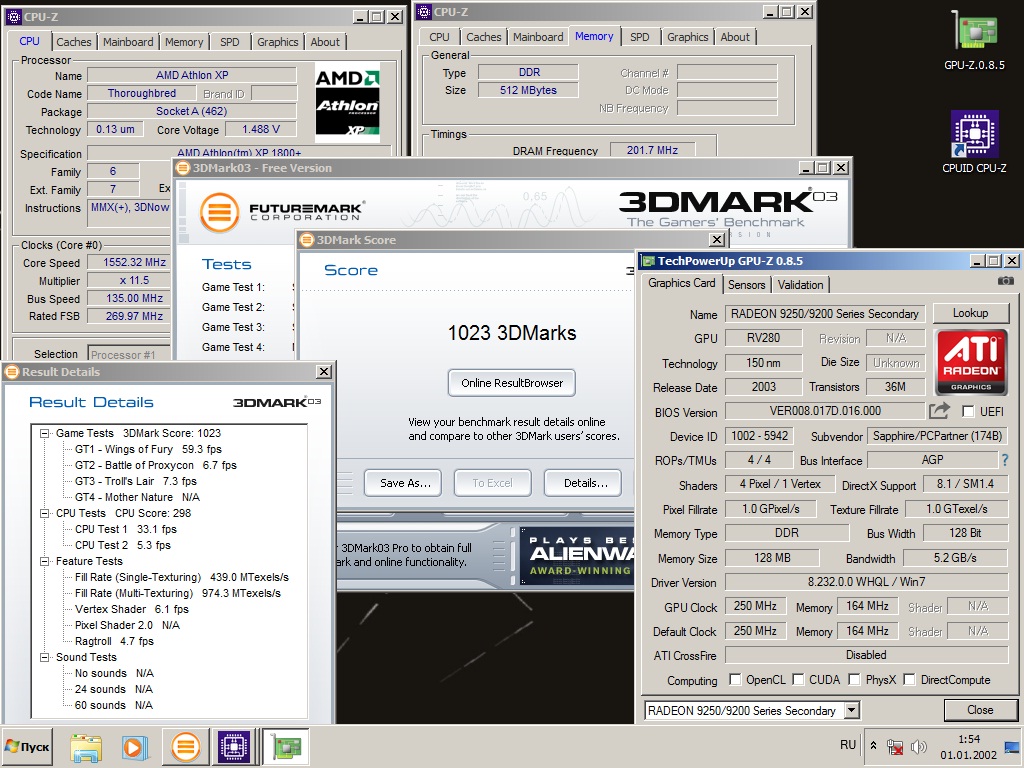Click the AMD Athlon XP logo in CPU-Z
The height and width of the screenshot is (768, 1024).
click(347, 103)
